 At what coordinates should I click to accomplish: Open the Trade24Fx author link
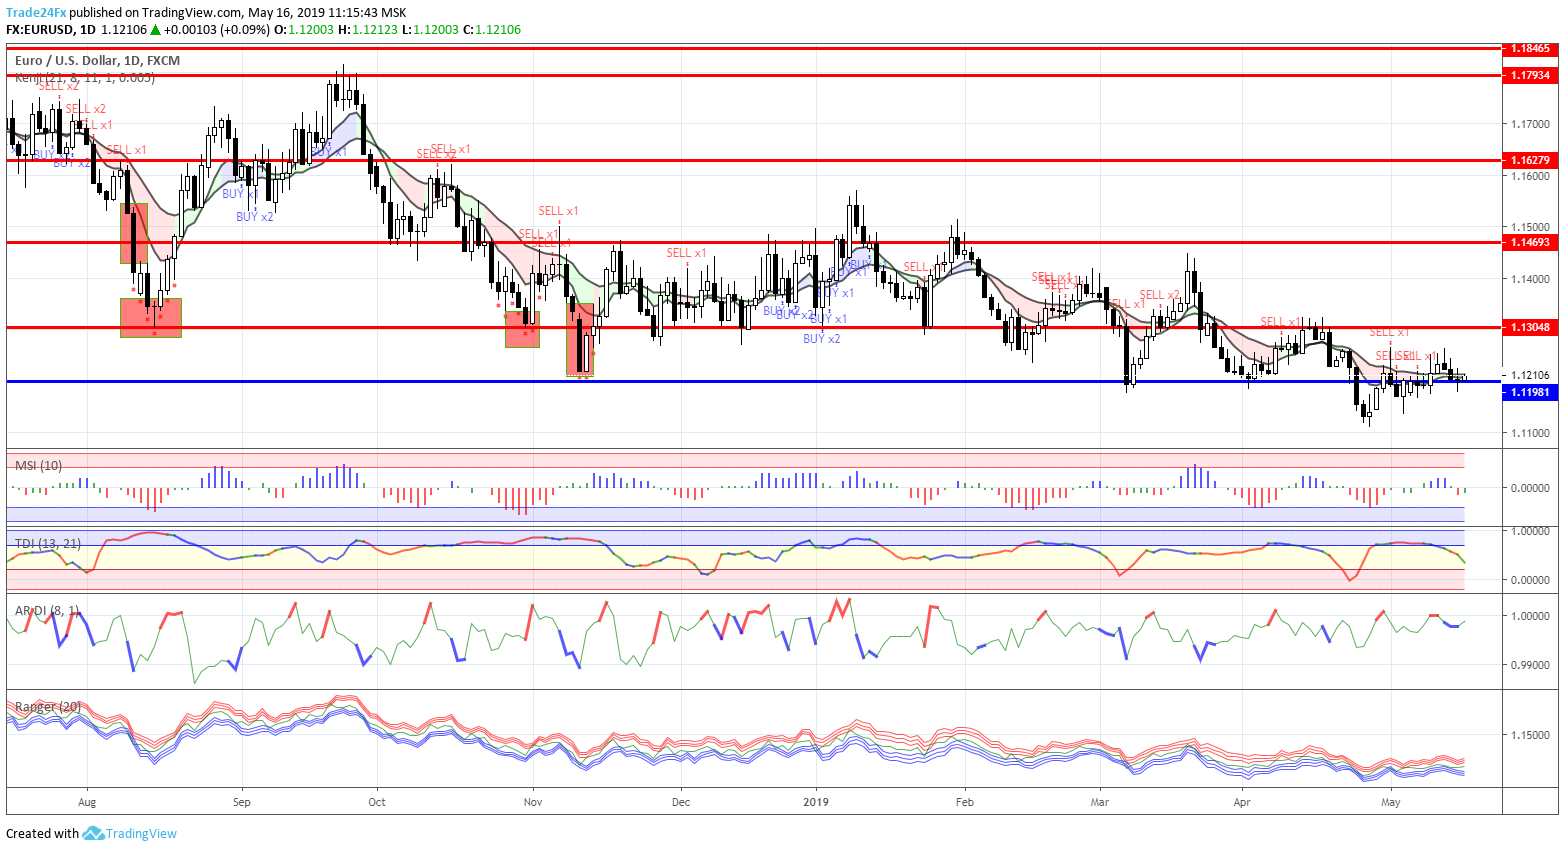(36, 13)
